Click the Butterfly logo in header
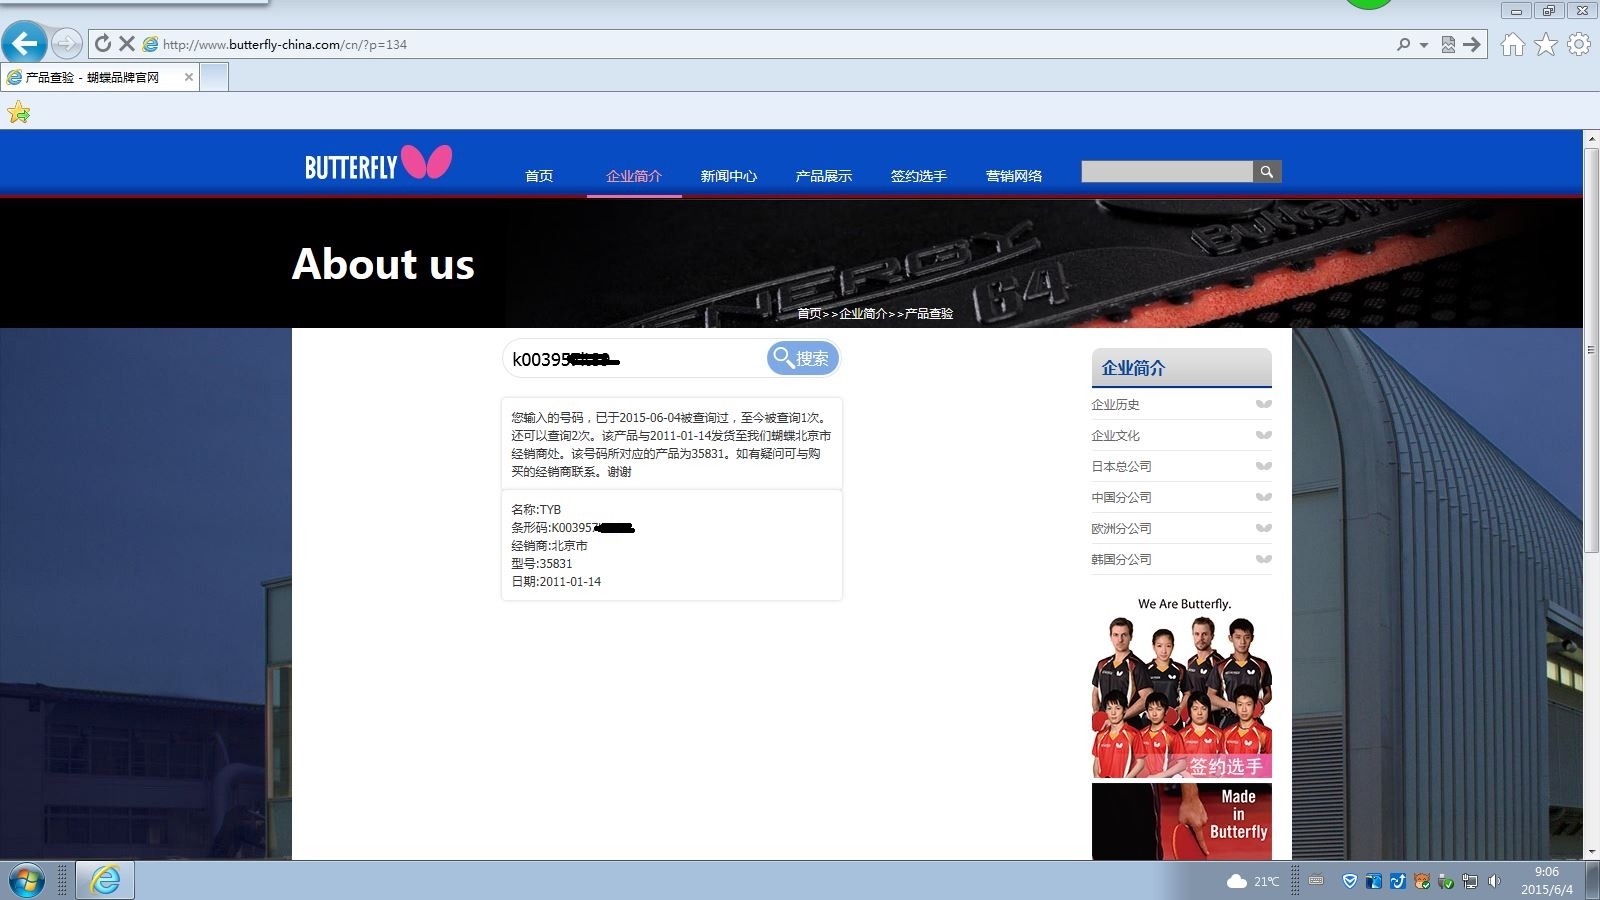 tap(378, 164)
